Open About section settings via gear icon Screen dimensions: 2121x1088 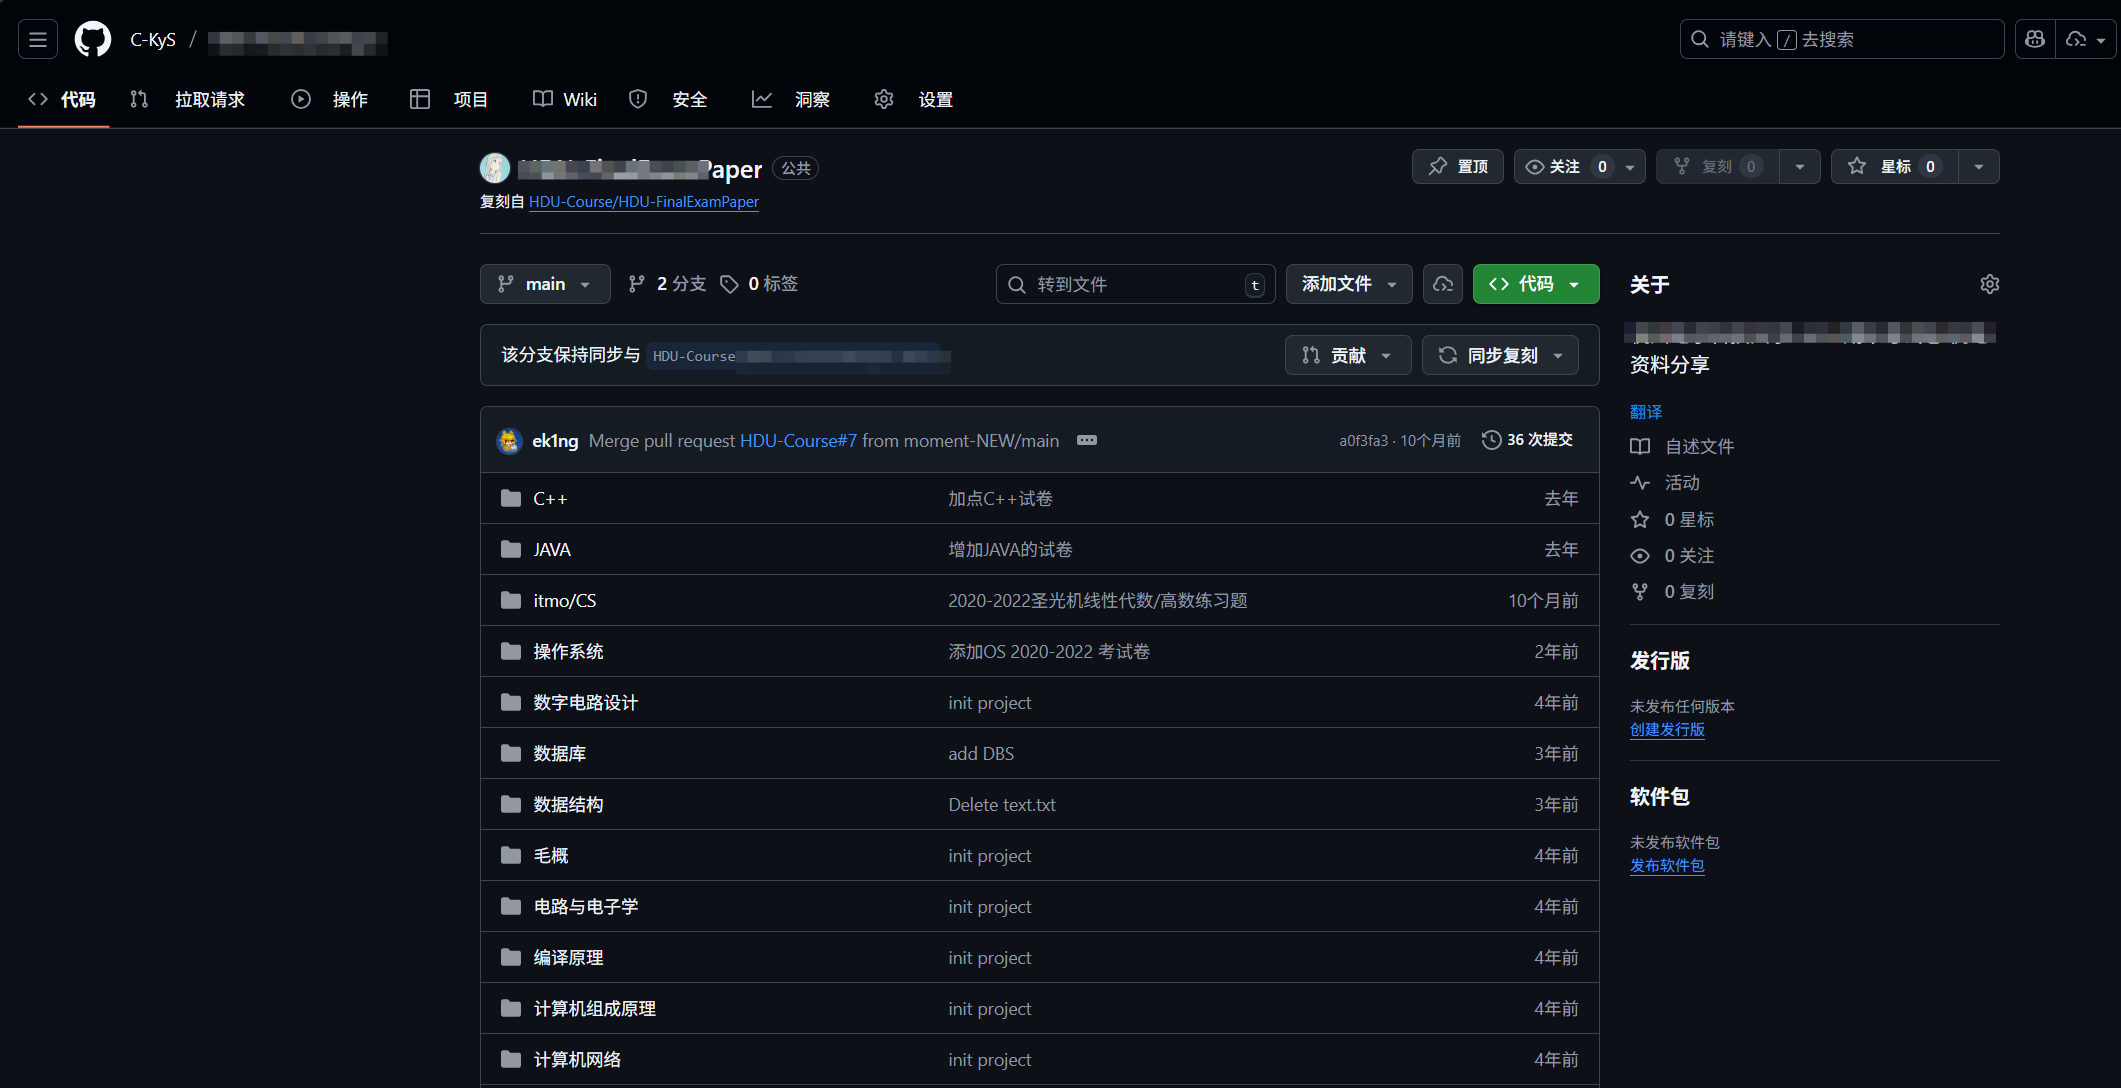pyautogui.click(x=1989, y=284)
